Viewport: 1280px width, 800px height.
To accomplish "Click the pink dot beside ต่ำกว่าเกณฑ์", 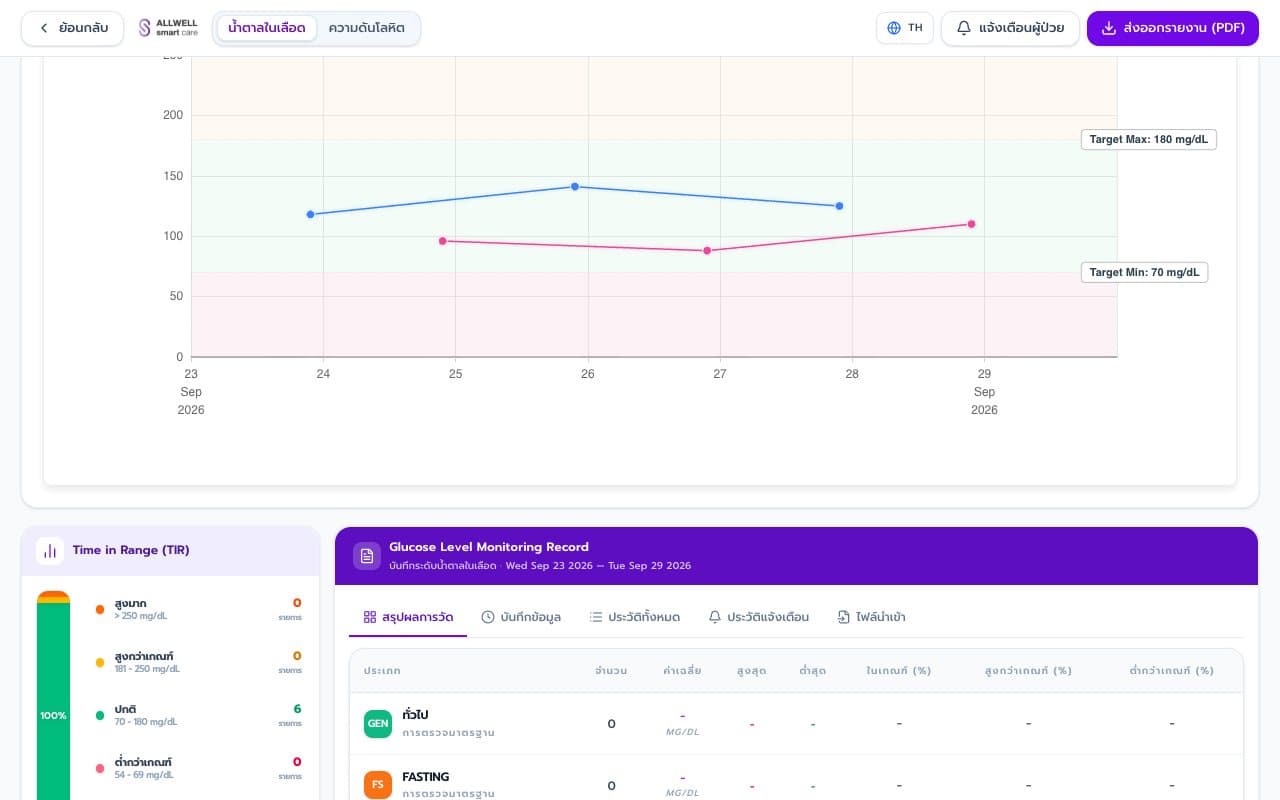I will (x=100, y=768).
